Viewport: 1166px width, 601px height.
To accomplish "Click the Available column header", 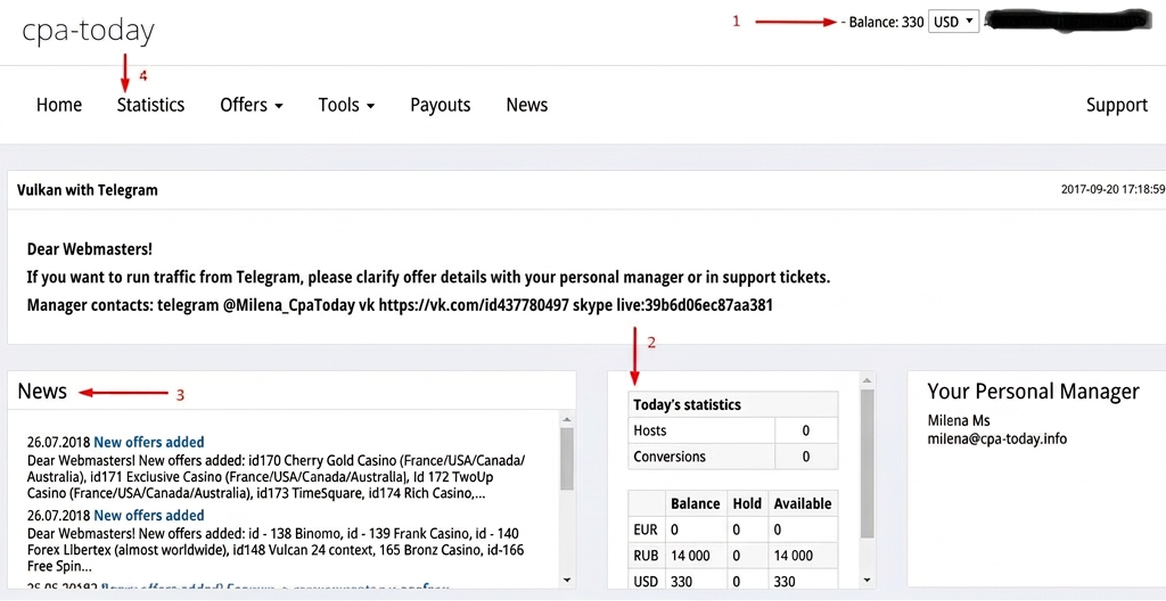I will pyautogui.click(x=802, y=504).
